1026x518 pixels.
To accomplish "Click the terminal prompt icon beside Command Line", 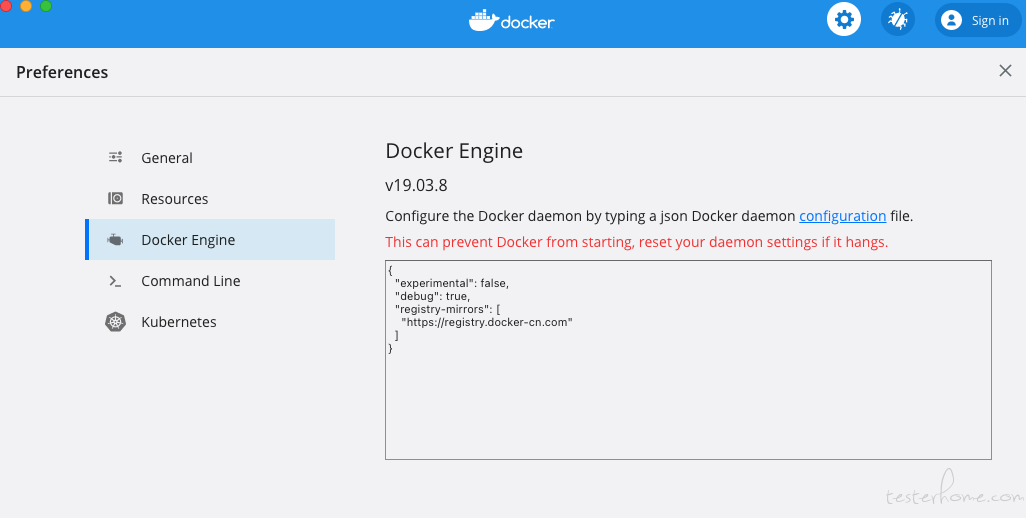I will pos(116,281).
